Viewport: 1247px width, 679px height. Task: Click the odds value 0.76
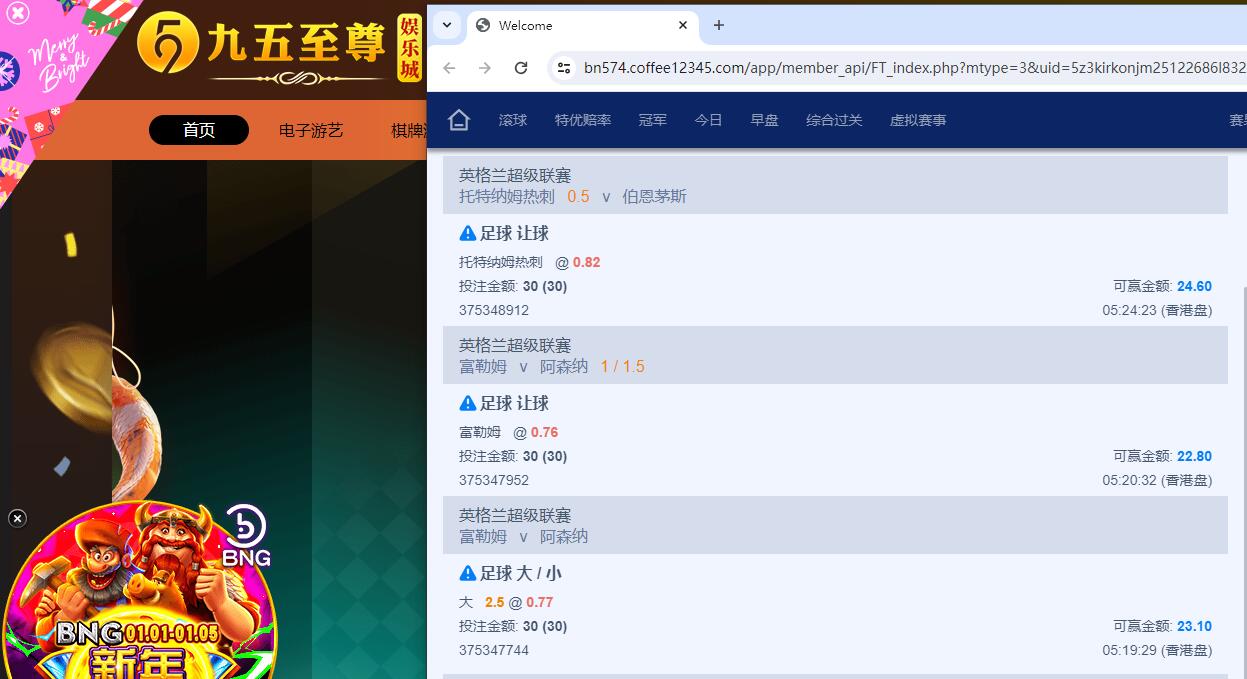545,432
